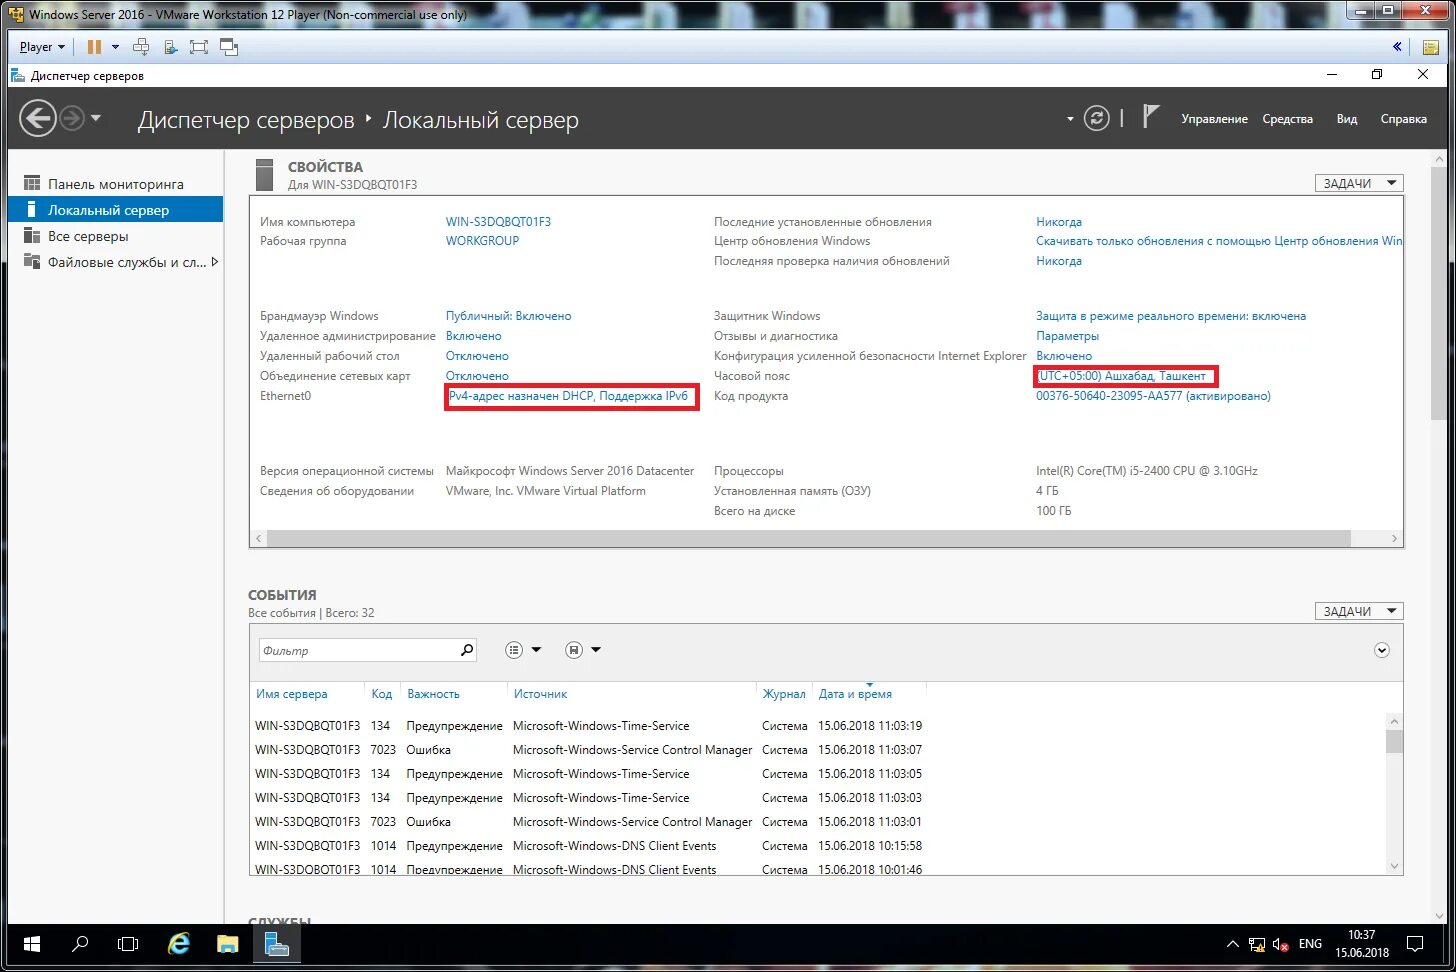Click the computer name WIN-S3DQBQT01F3 link
Image resolution: width=1456 pixels, height=972 pixels.
(498, 222)
